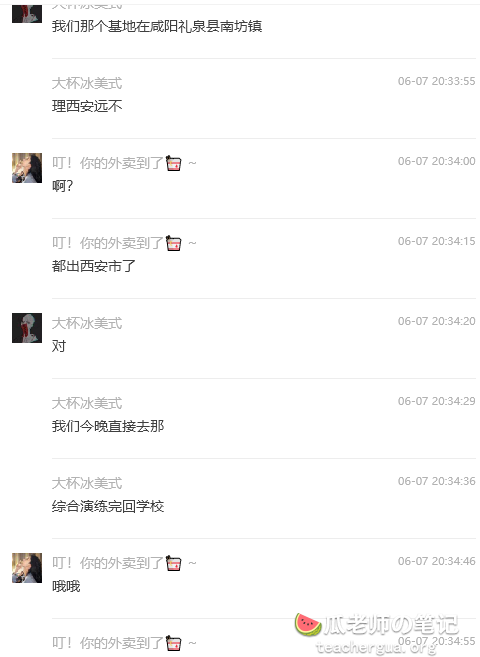Click the timestamp 06-07 20:34:15
The image size is (480, 657).
[436, 241]
